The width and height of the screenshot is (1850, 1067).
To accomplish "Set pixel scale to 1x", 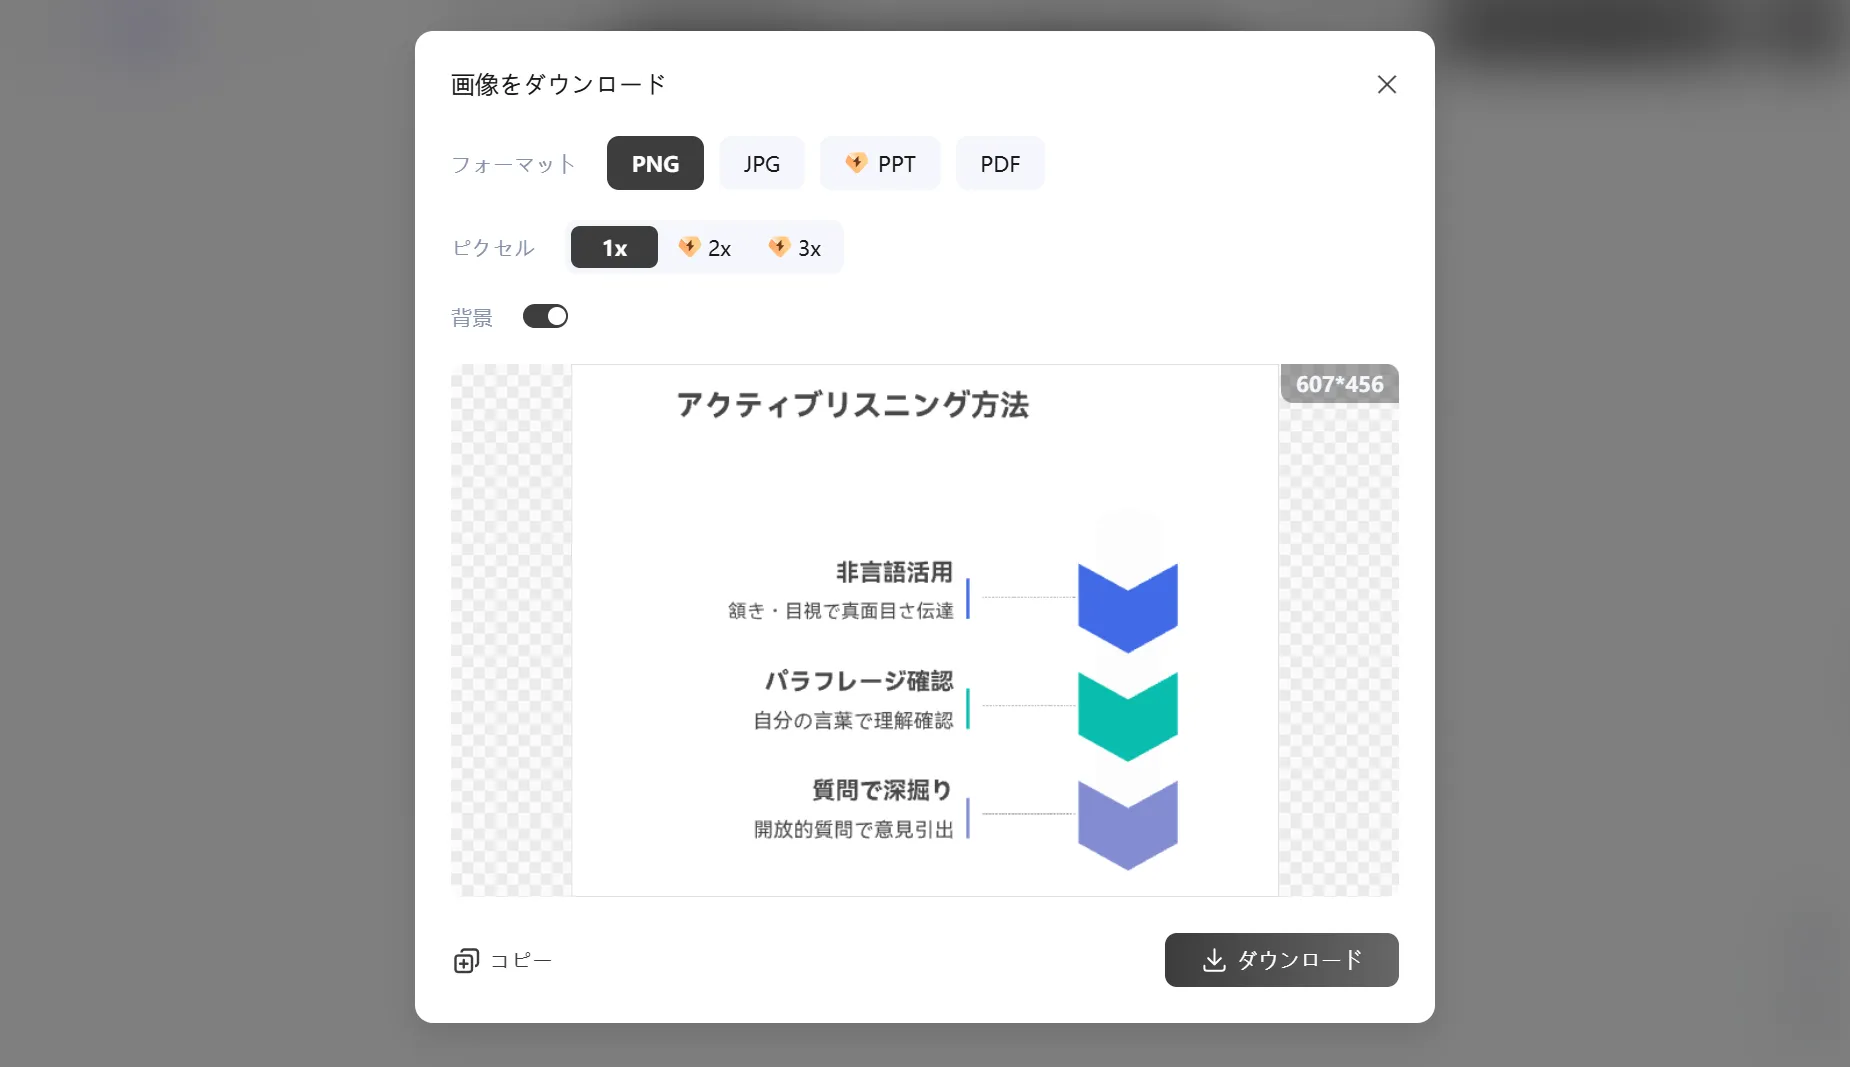I will 614,248.
